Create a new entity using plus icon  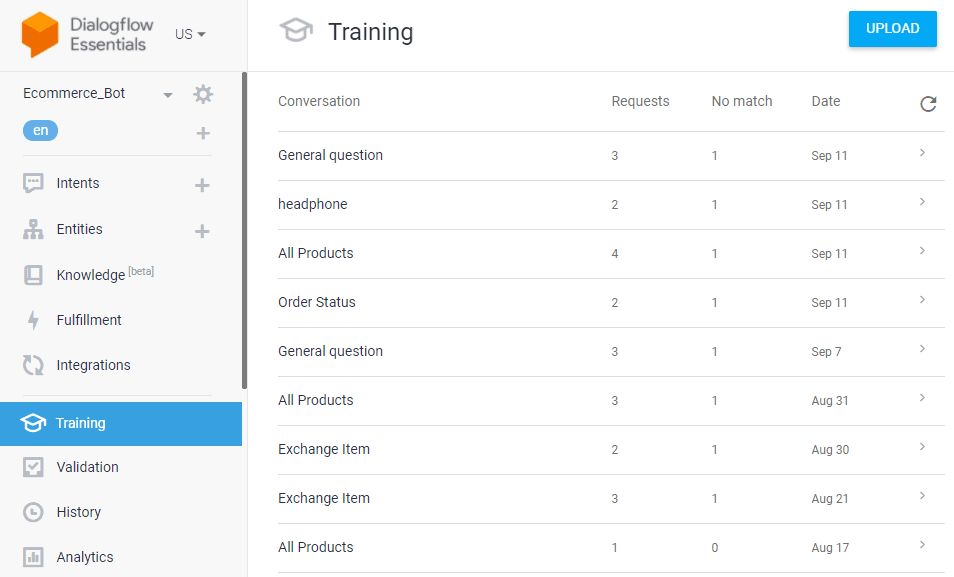pyautogui.click(x=202, y=231)
